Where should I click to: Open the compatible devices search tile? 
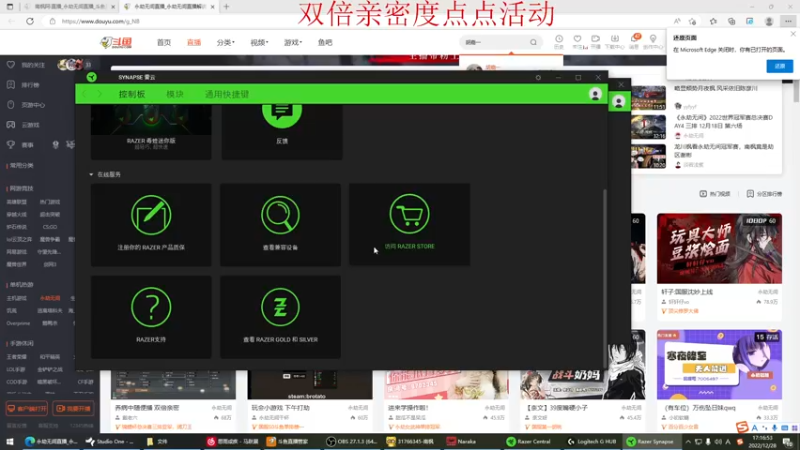(x=280, y=224)
